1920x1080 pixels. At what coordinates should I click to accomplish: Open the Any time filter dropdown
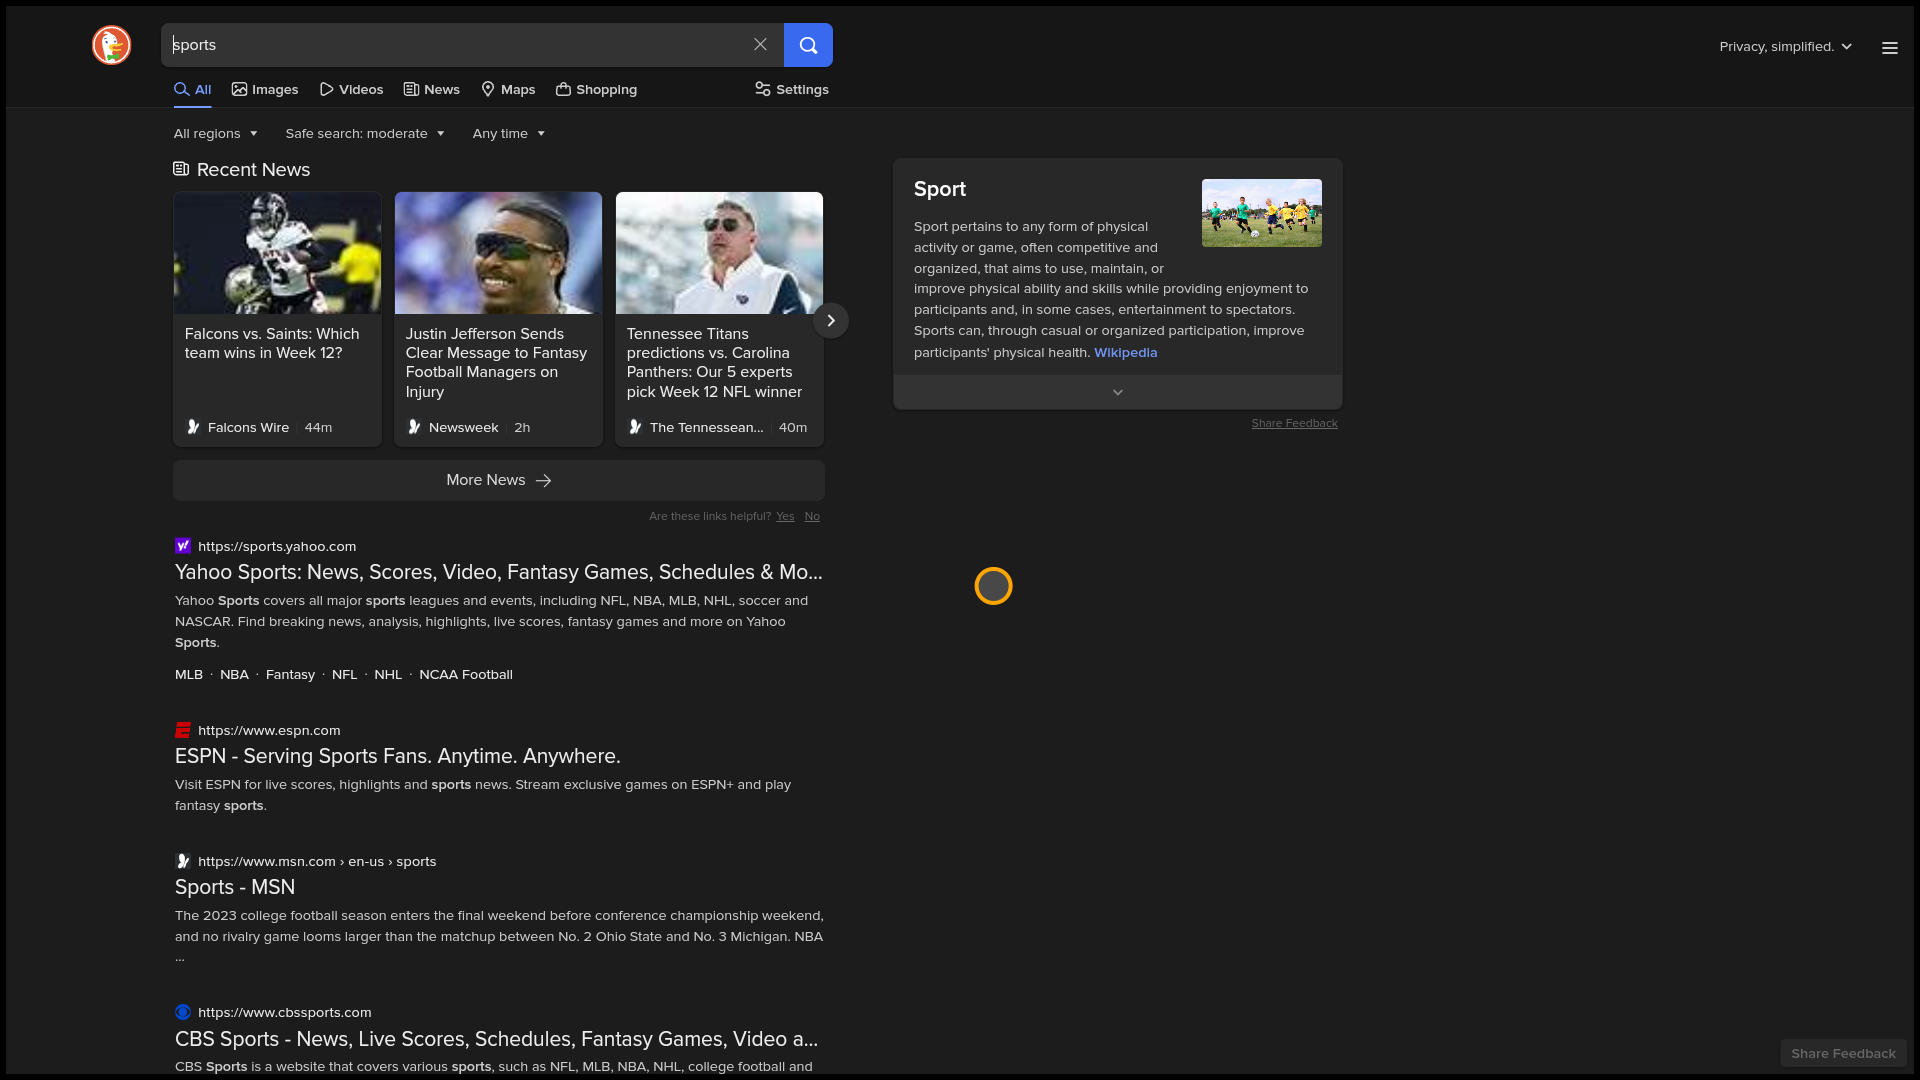pyautogui.click(x=509, y=133)
